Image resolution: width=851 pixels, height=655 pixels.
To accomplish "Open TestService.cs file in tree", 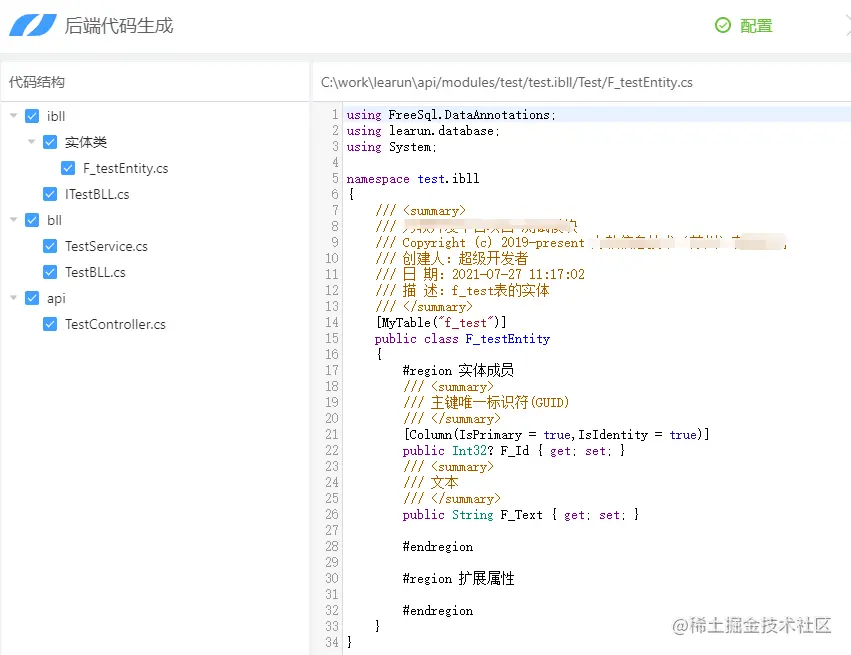I will 106,246.
